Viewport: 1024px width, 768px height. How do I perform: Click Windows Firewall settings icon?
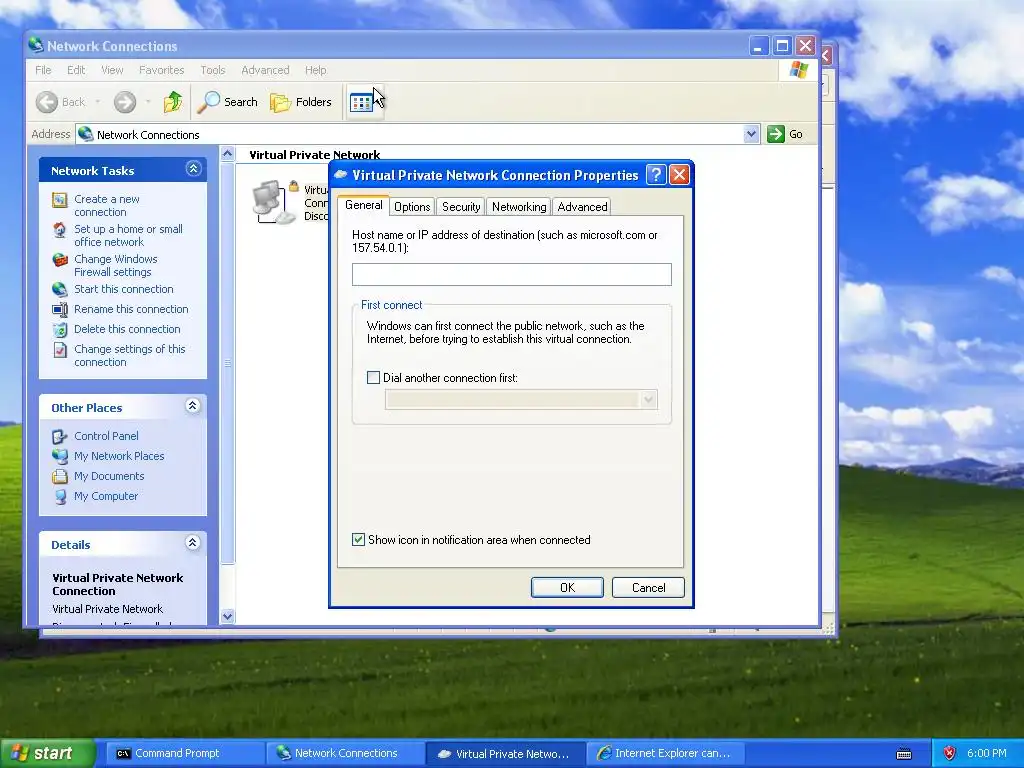click(x=59, y=260)
